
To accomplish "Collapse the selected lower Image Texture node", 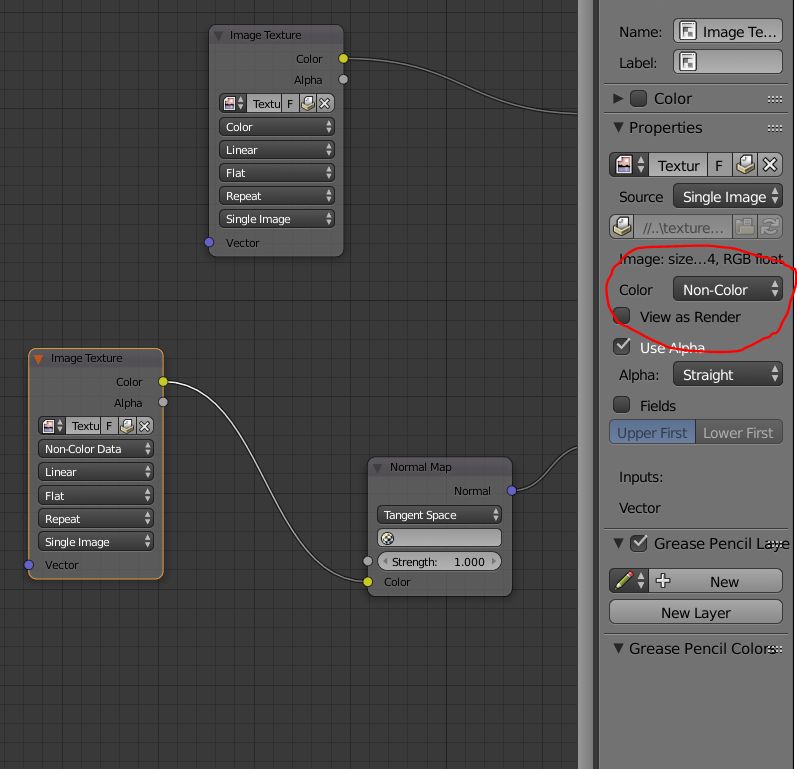I will [38, 359].
